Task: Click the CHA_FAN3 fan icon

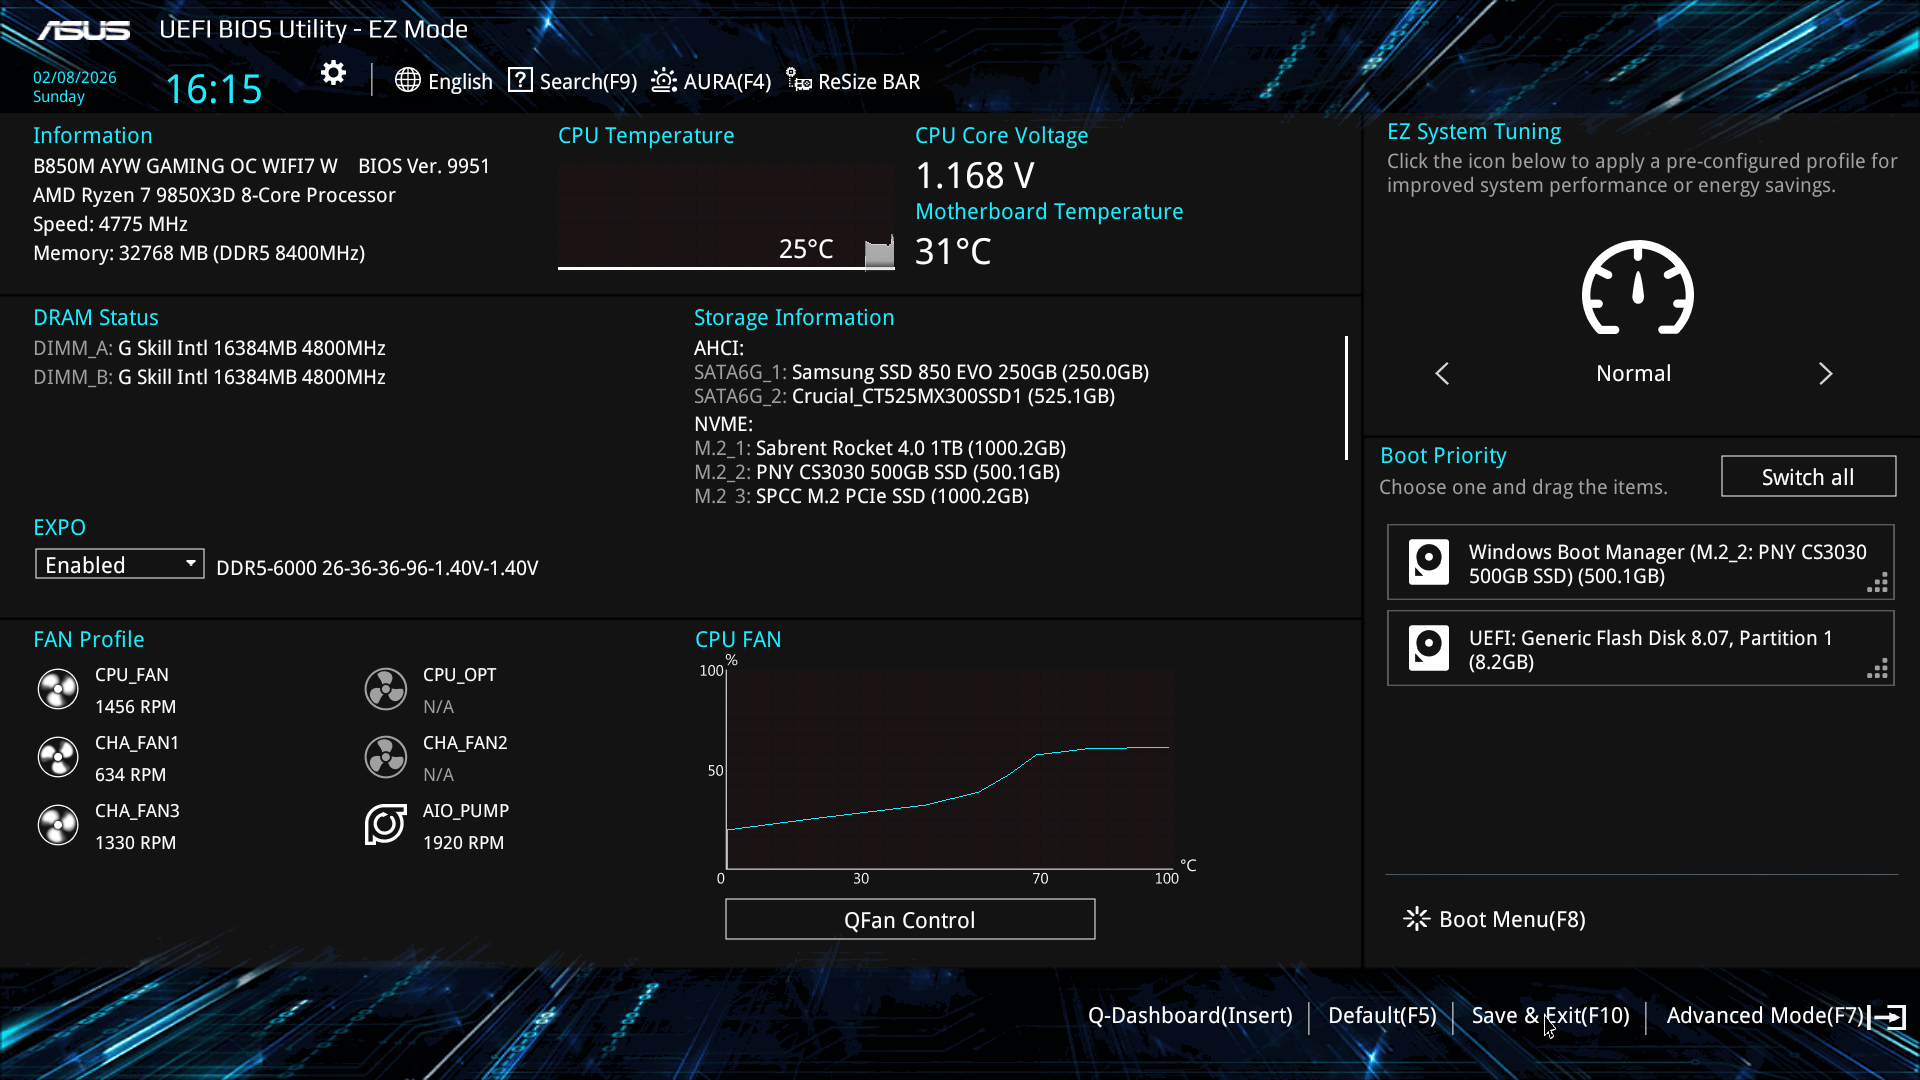Action: (58, 825)
